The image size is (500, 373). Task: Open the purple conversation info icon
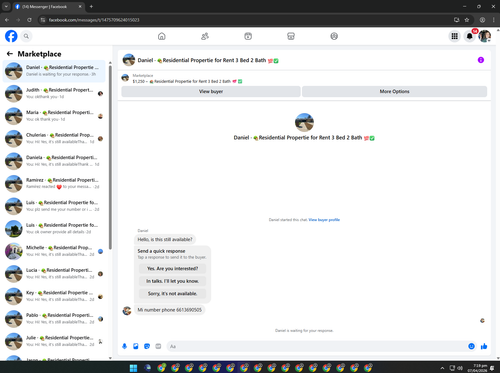(481, 60)
